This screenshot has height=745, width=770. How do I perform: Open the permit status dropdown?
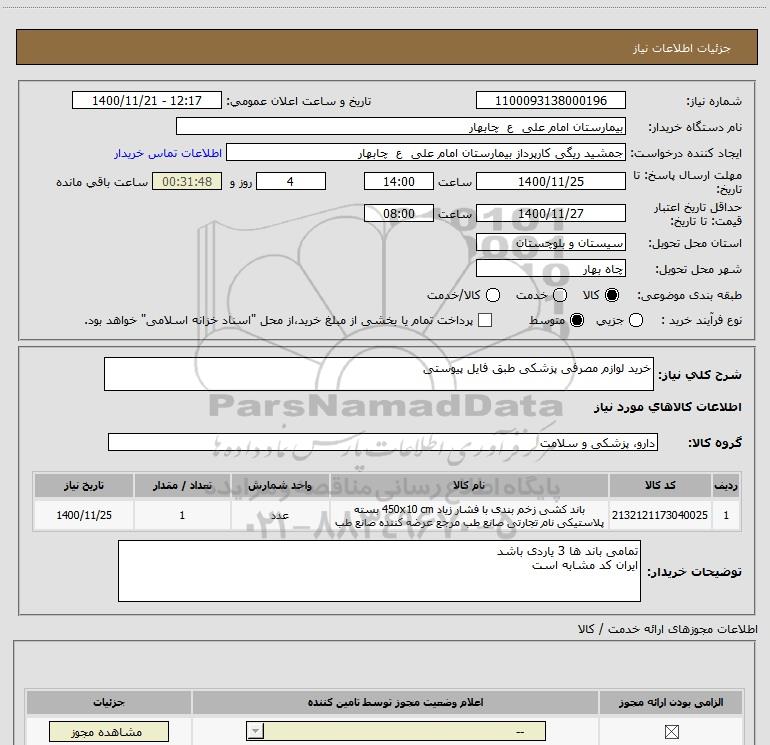(x=396, y=731)
